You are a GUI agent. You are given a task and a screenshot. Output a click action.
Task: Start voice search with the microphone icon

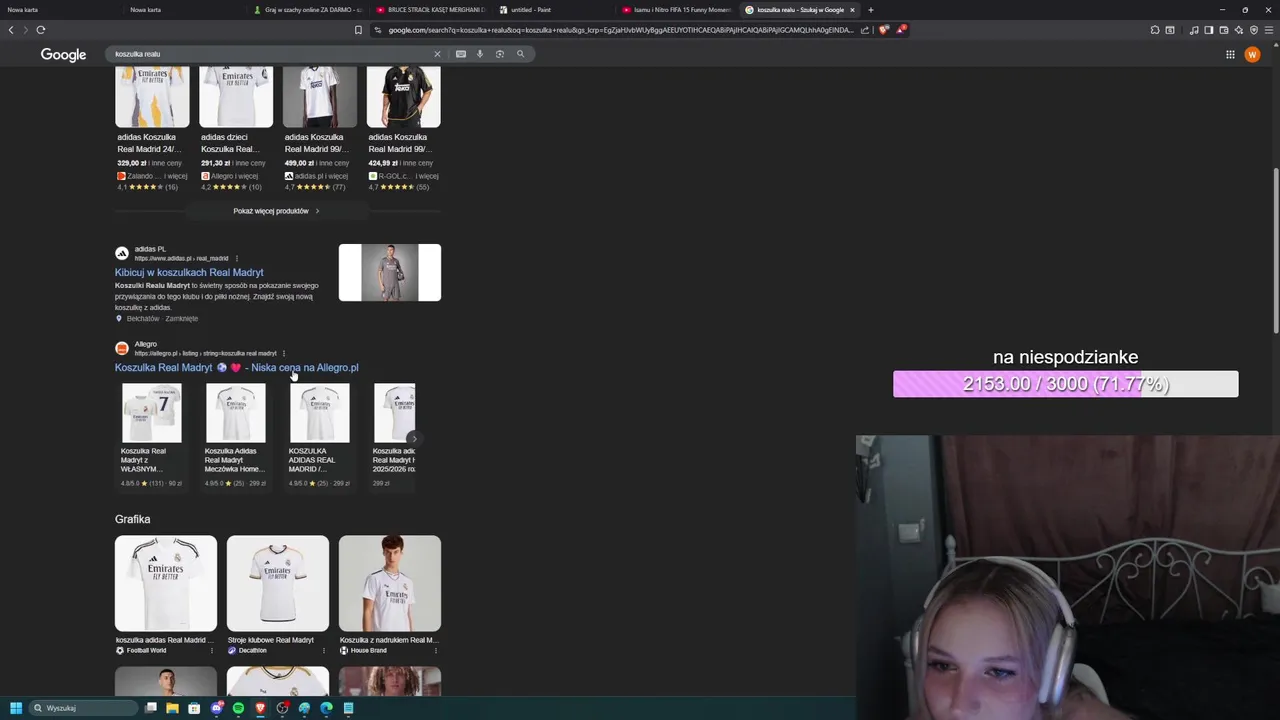[x=480, y=54]
